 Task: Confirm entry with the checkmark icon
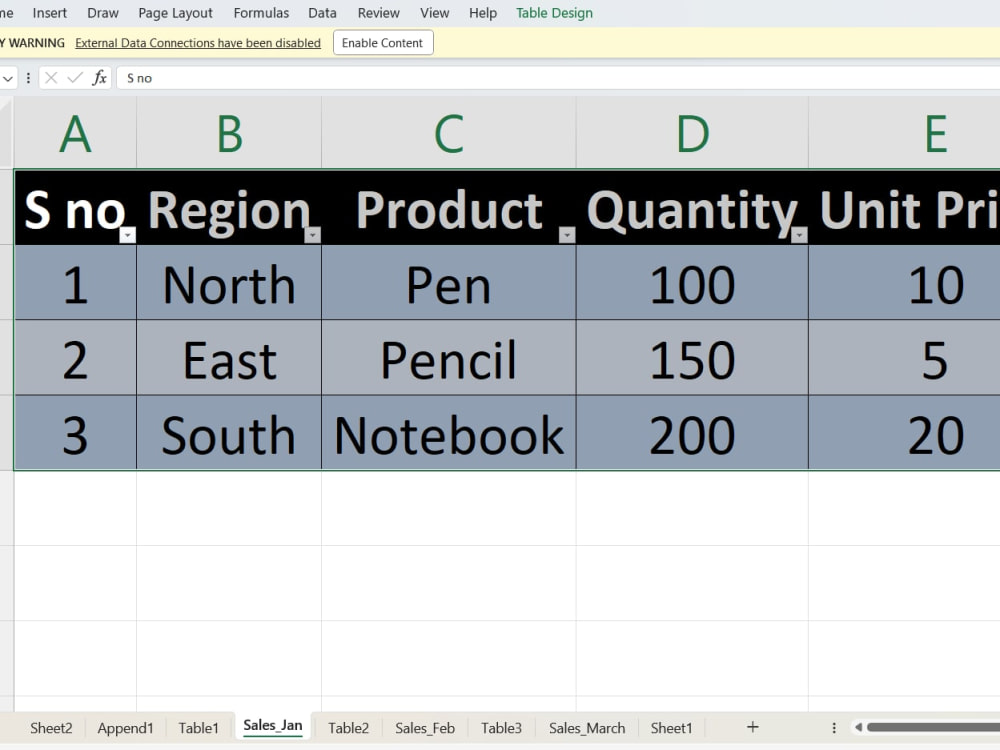tap(75, 78)
